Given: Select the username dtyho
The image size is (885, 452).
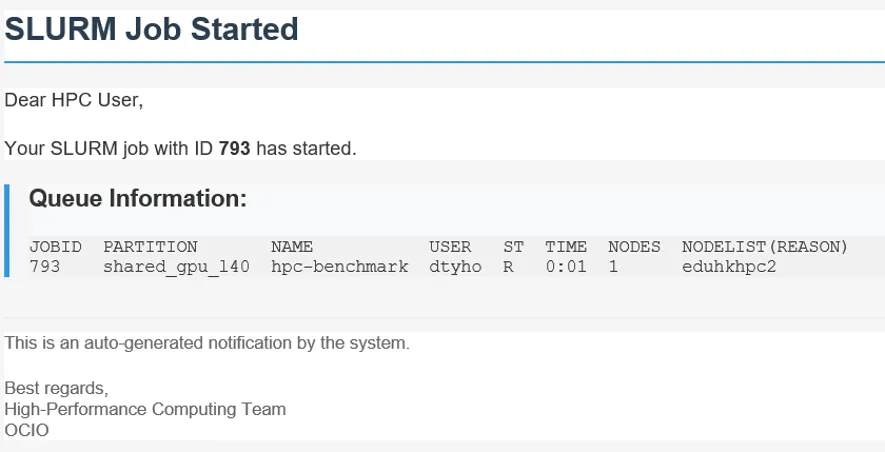Looking at the screenshot, I should pyautogui.click(x=455, y=267).
